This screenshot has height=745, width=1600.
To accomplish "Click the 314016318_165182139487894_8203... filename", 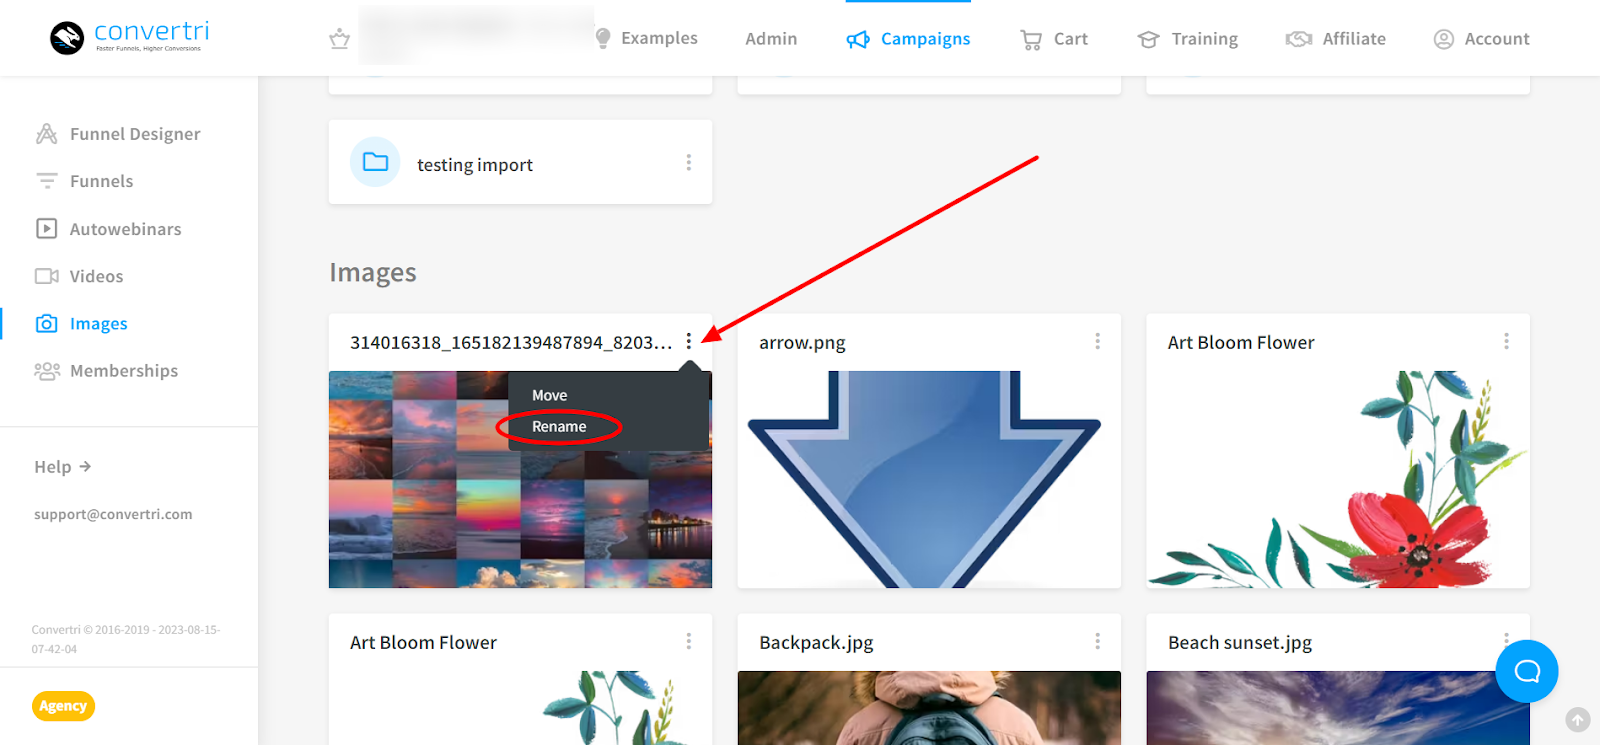I will click(511, 342).
